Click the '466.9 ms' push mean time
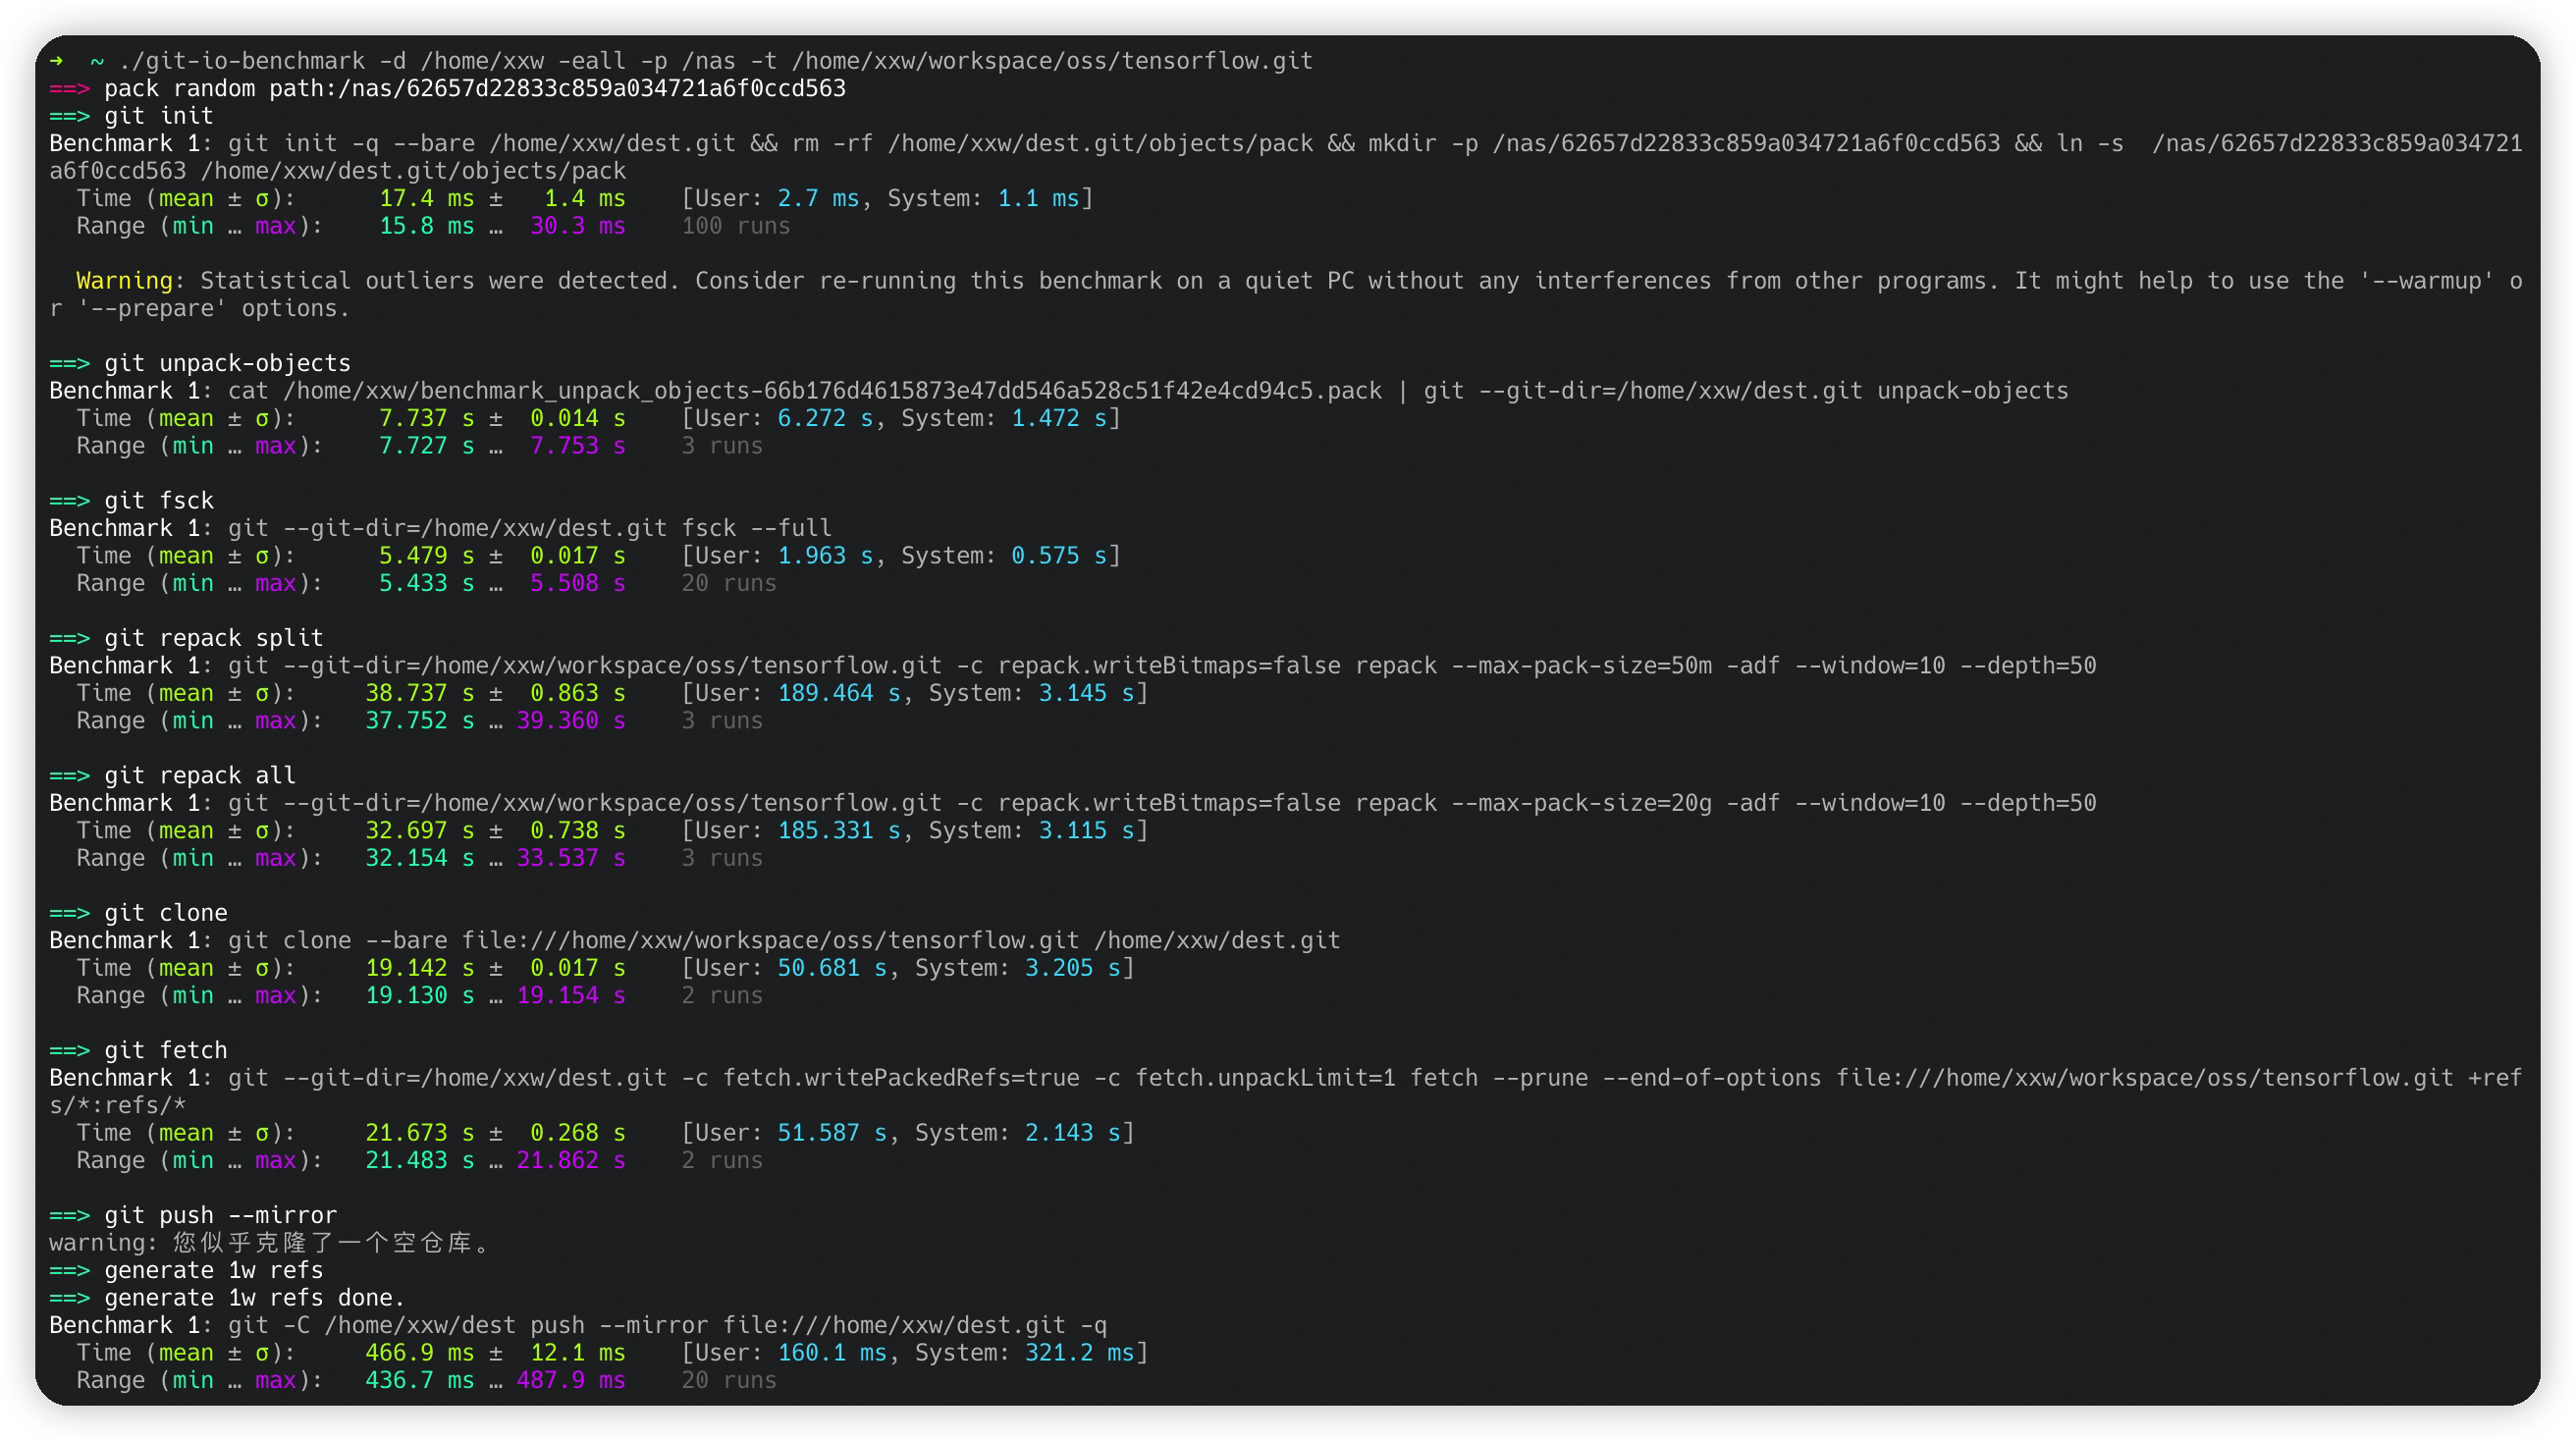This screenshot has height=1441, width=2576. point(419,1353)
